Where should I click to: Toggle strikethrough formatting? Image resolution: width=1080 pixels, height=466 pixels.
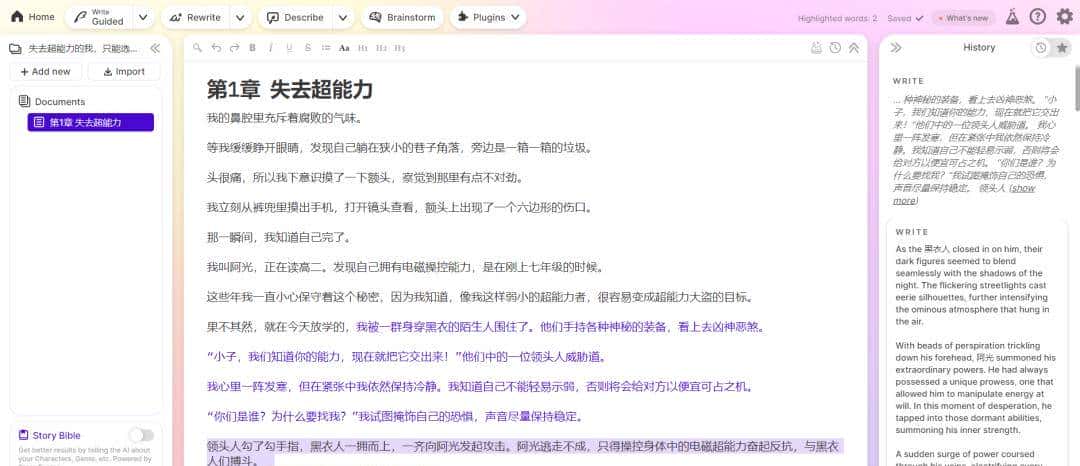tap(307, 47)
